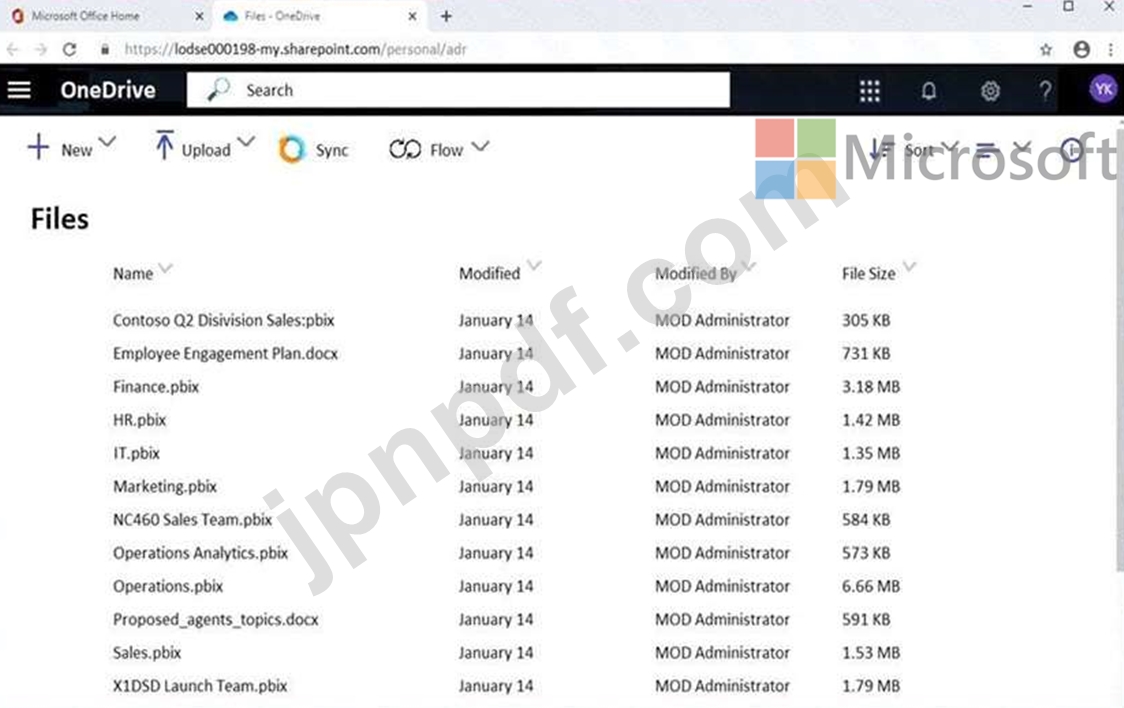Focus the OneDrive Search field

click(x=458, y=90)
